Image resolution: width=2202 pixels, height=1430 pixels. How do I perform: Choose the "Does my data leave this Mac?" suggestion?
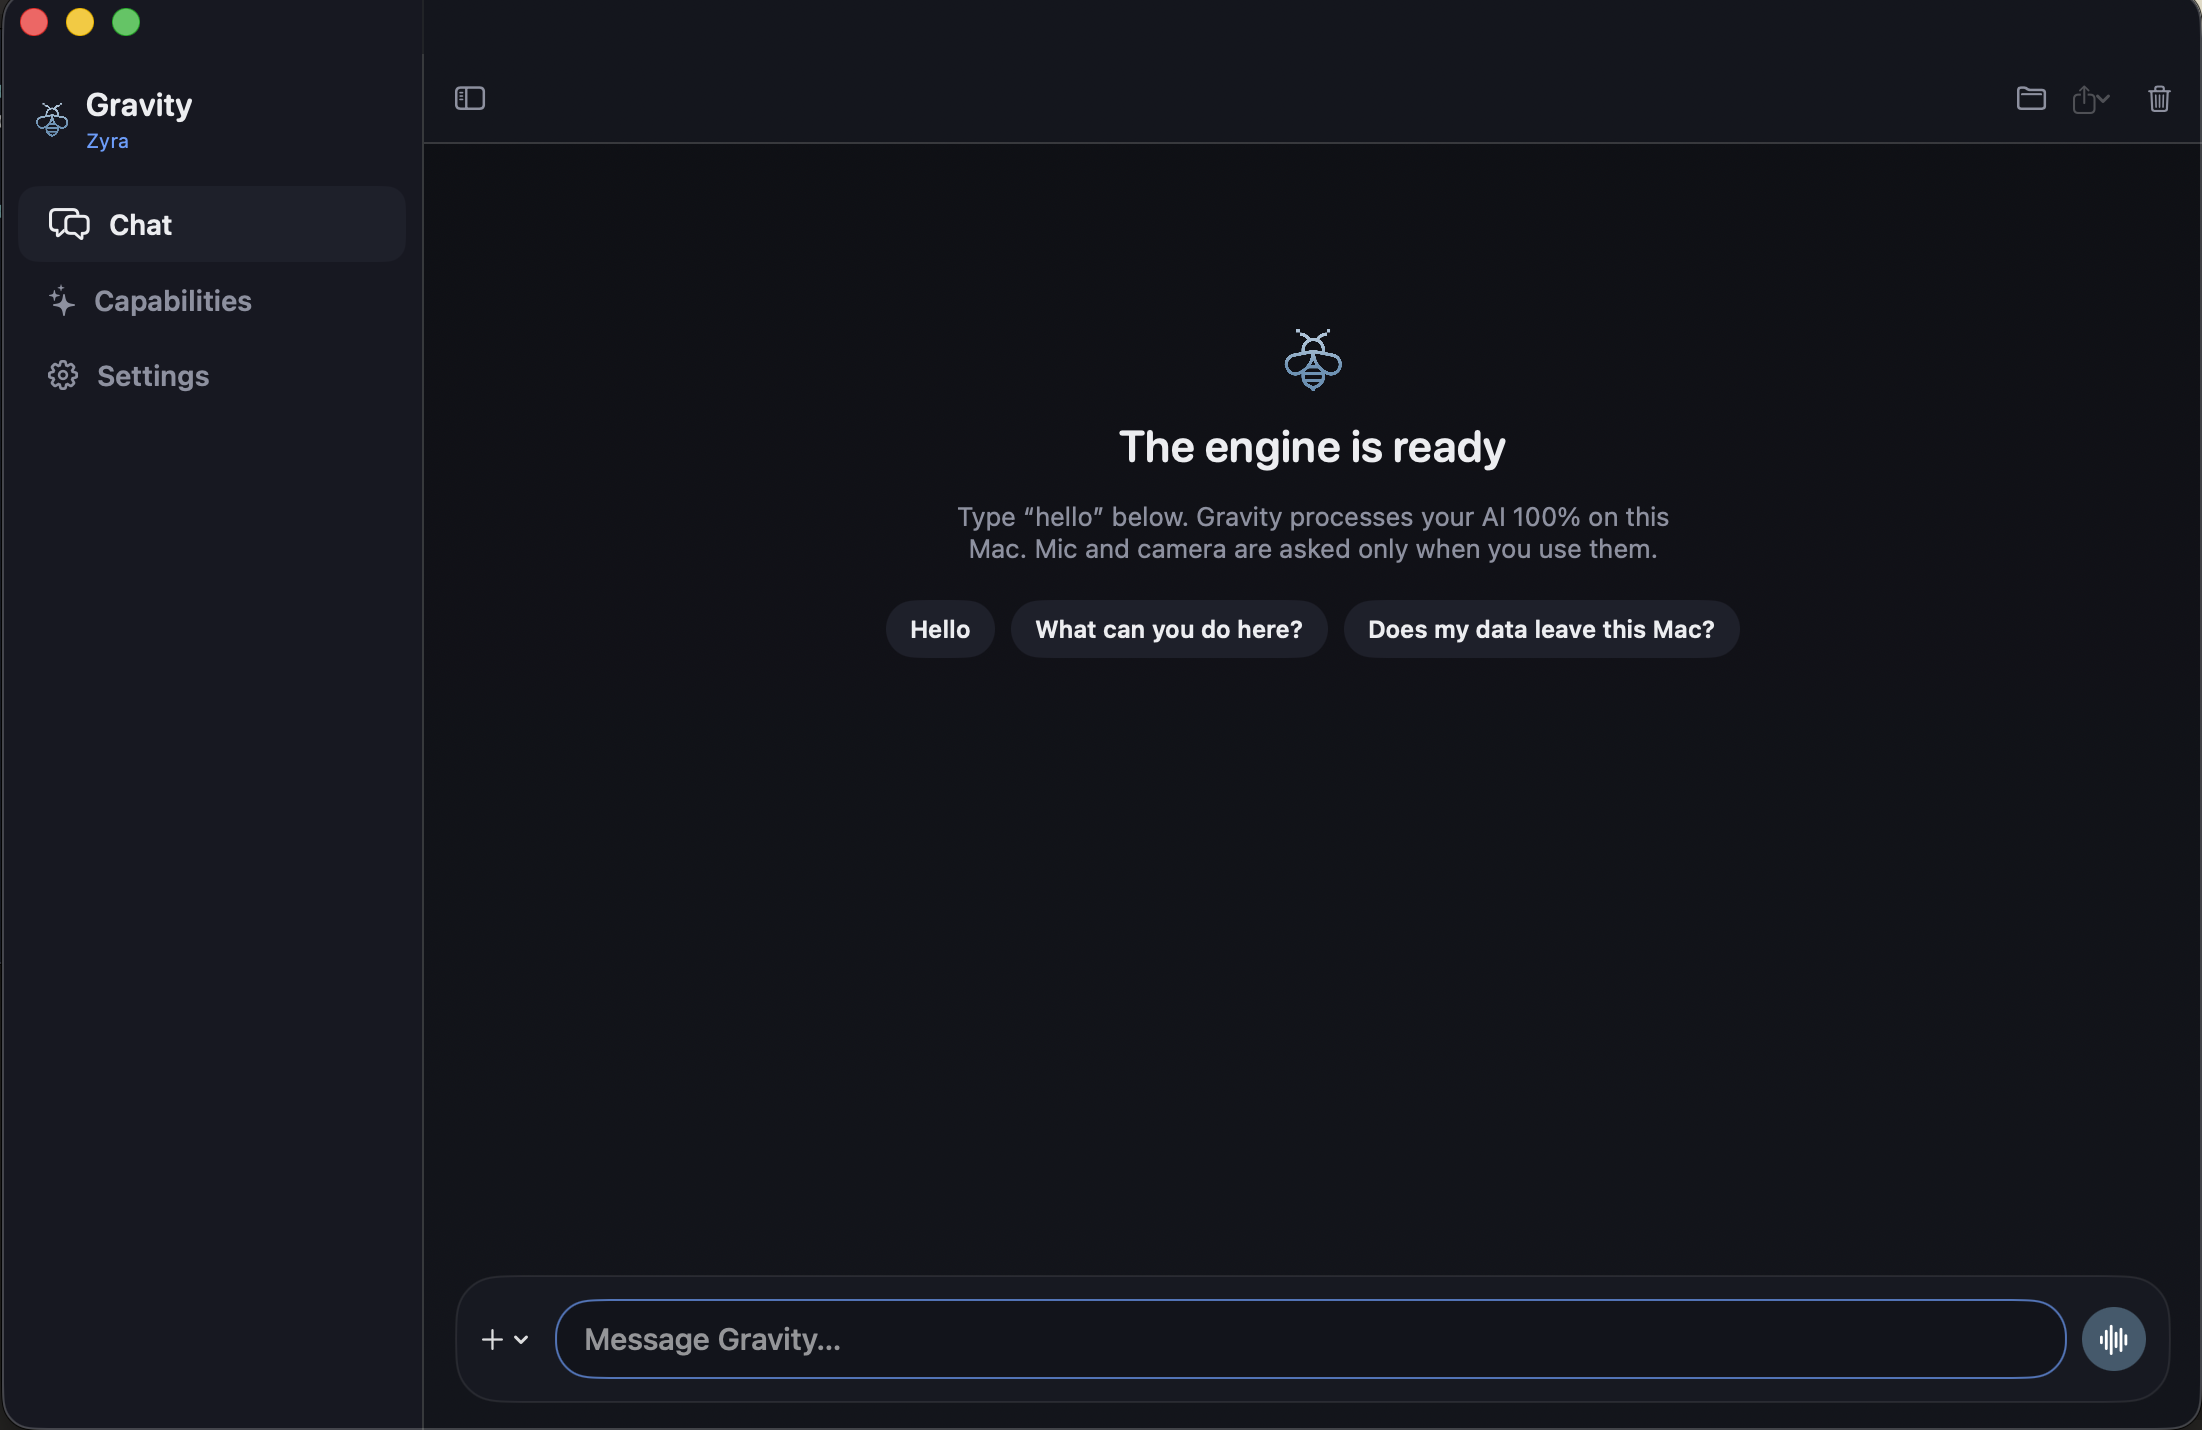[x=1541, y=629]
